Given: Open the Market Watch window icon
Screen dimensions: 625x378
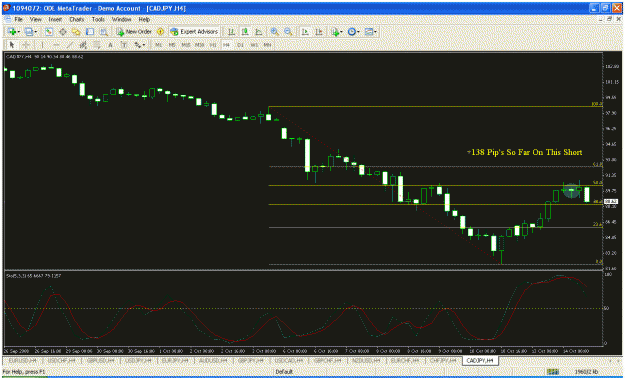Looking at the screenshot, I should coord(49,32).
